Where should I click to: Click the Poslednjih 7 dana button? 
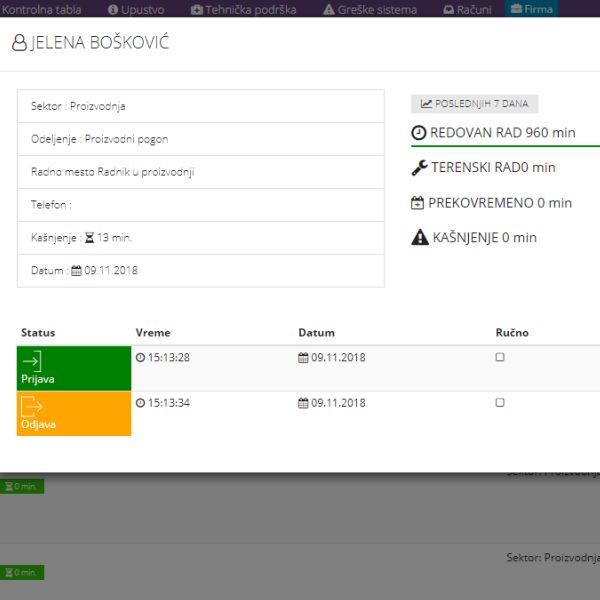(474, 104)
